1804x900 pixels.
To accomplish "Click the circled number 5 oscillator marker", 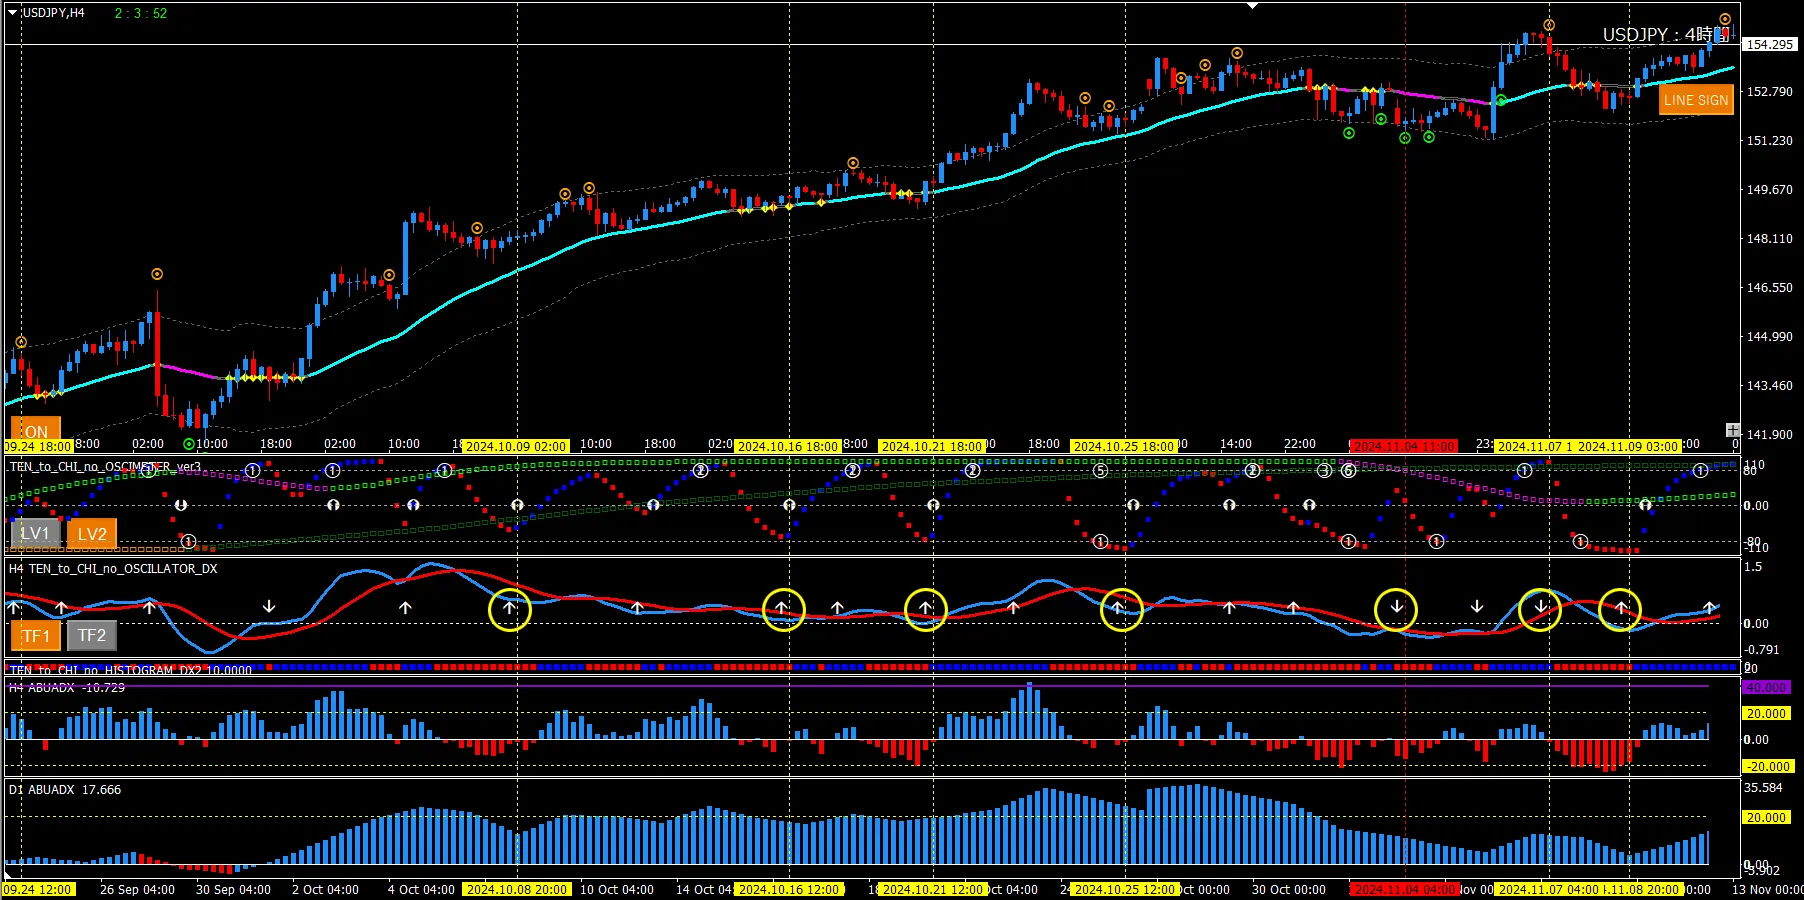I will (x=1100, y=470).
